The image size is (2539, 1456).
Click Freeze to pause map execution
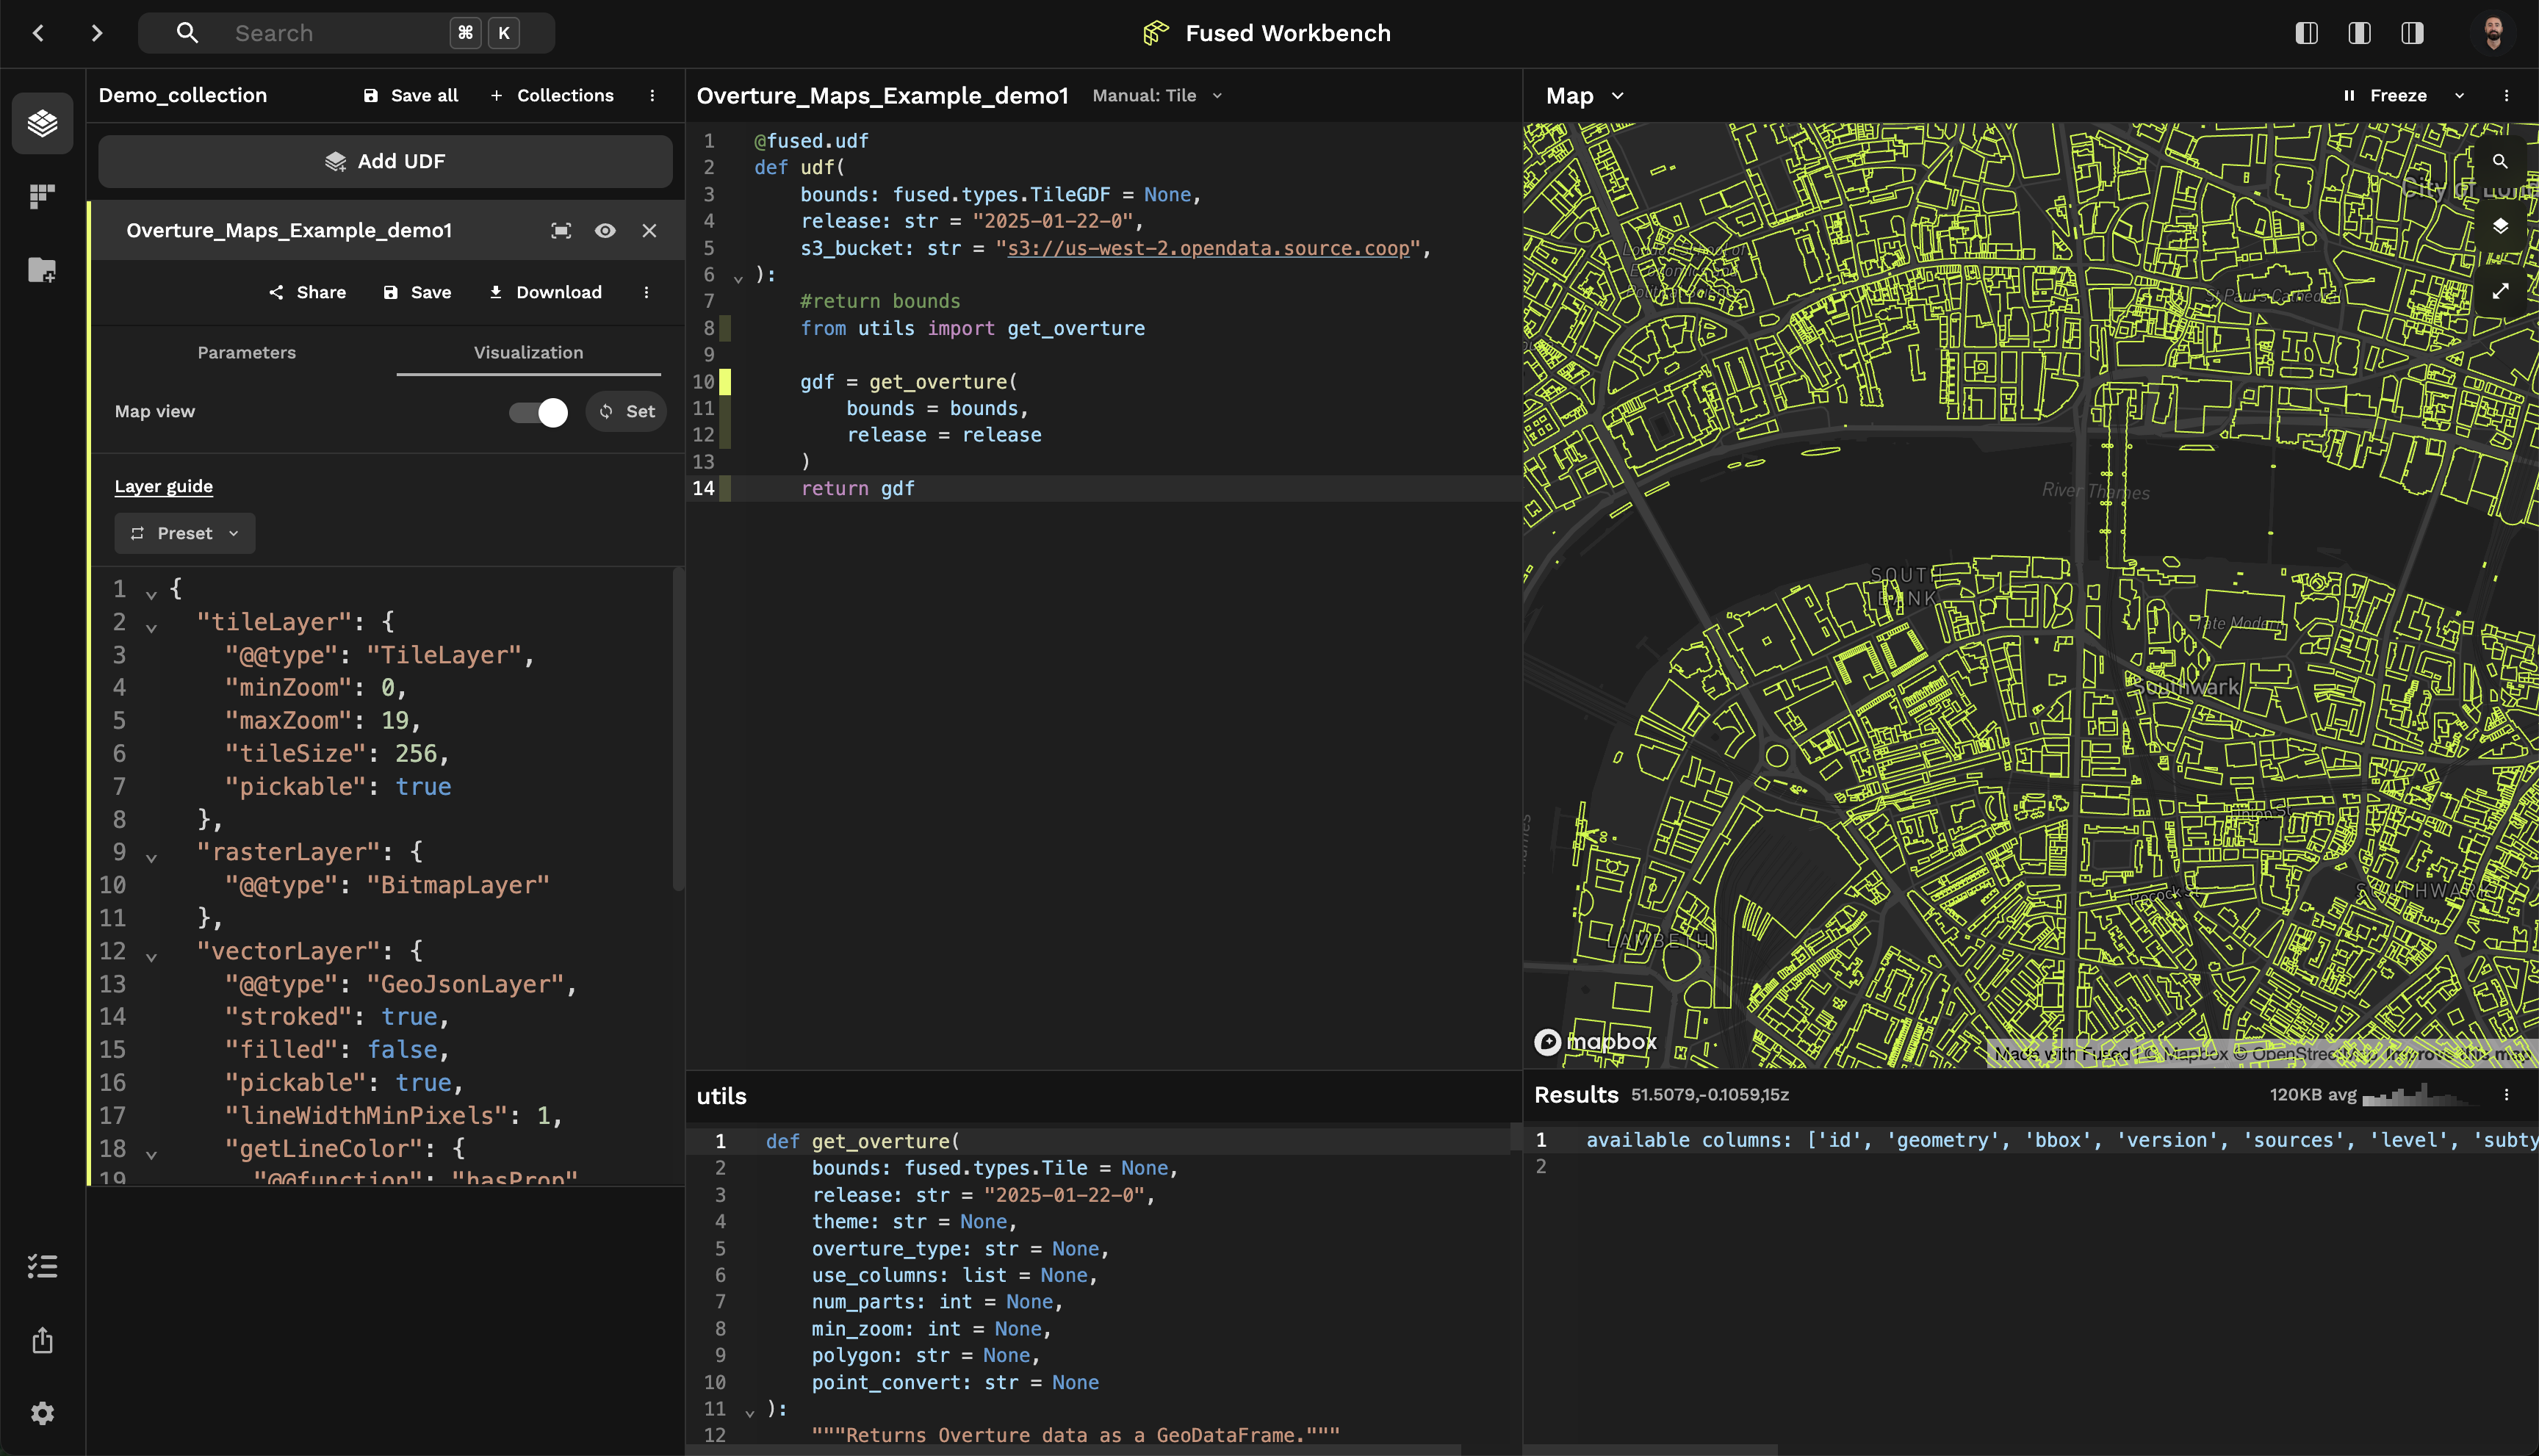point(2385,96)
